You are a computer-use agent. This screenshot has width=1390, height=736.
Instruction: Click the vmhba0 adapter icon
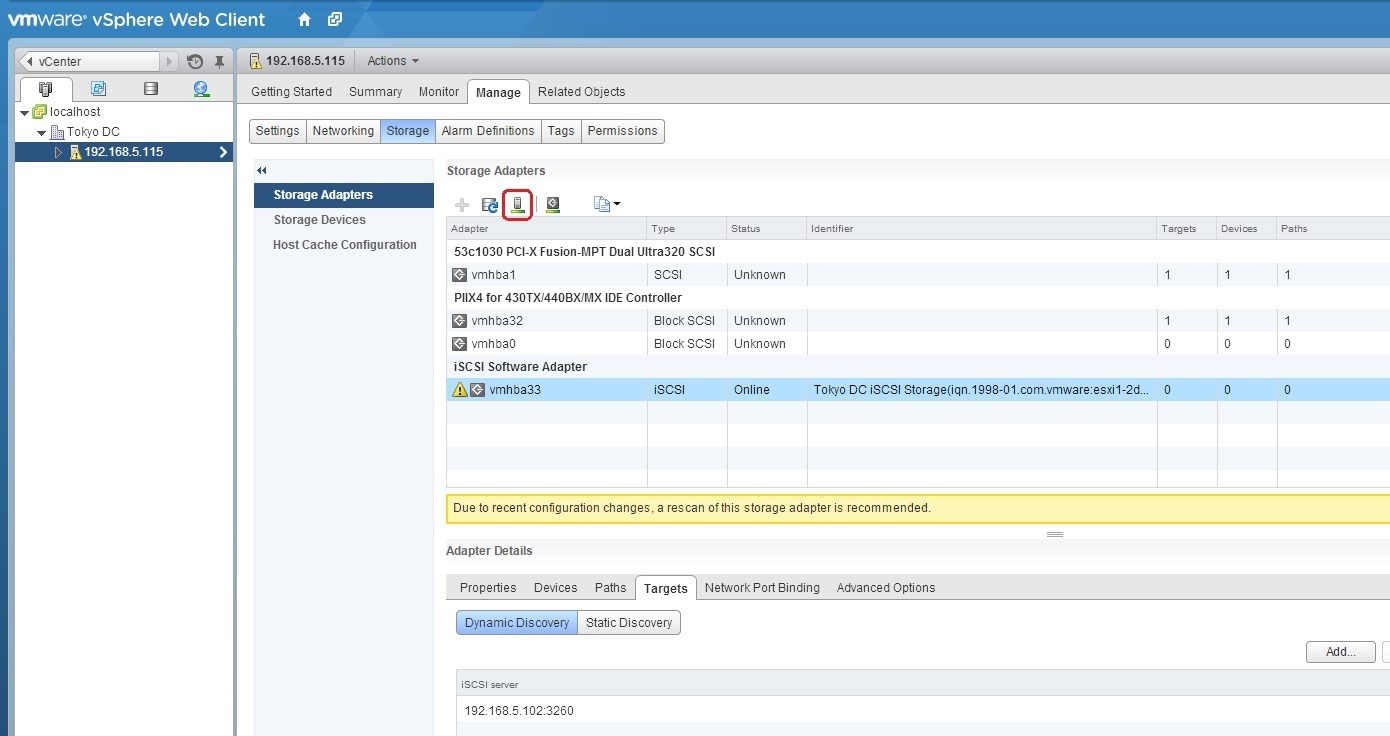click(x=460, y=344)
